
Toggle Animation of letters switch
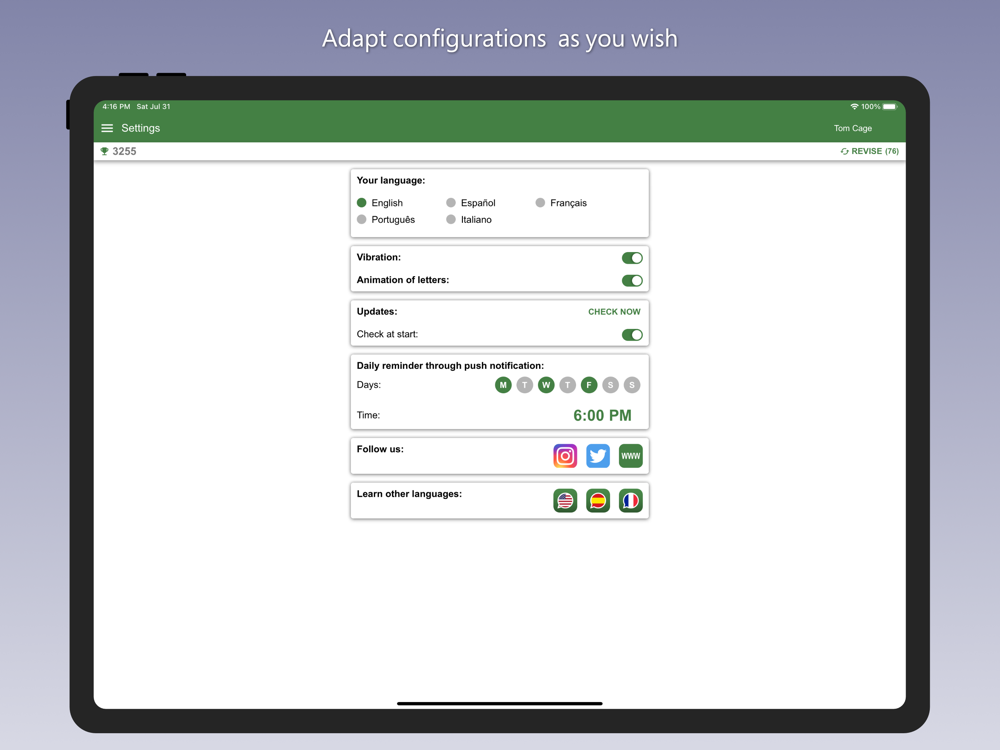pyautogui.click(x=632, y=281)
